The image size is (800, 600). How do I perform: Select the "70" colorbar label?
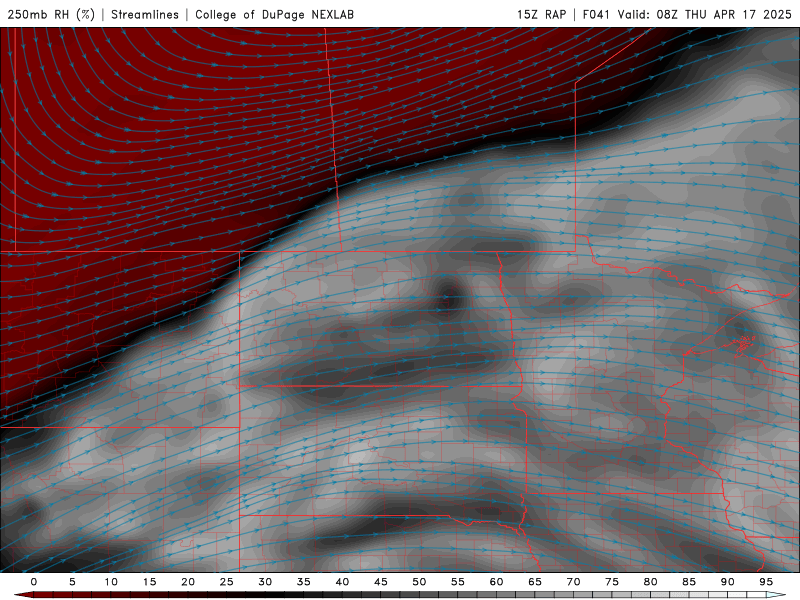pos(573,582)
